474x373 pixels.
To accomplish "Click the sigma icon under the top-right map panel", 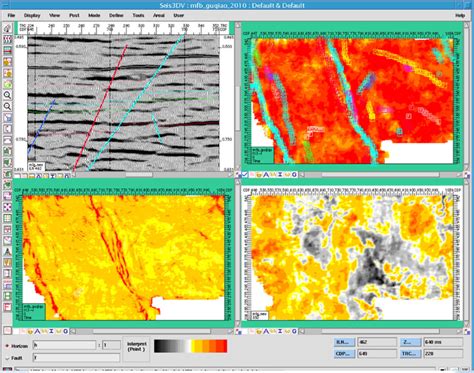I will 280,174.
